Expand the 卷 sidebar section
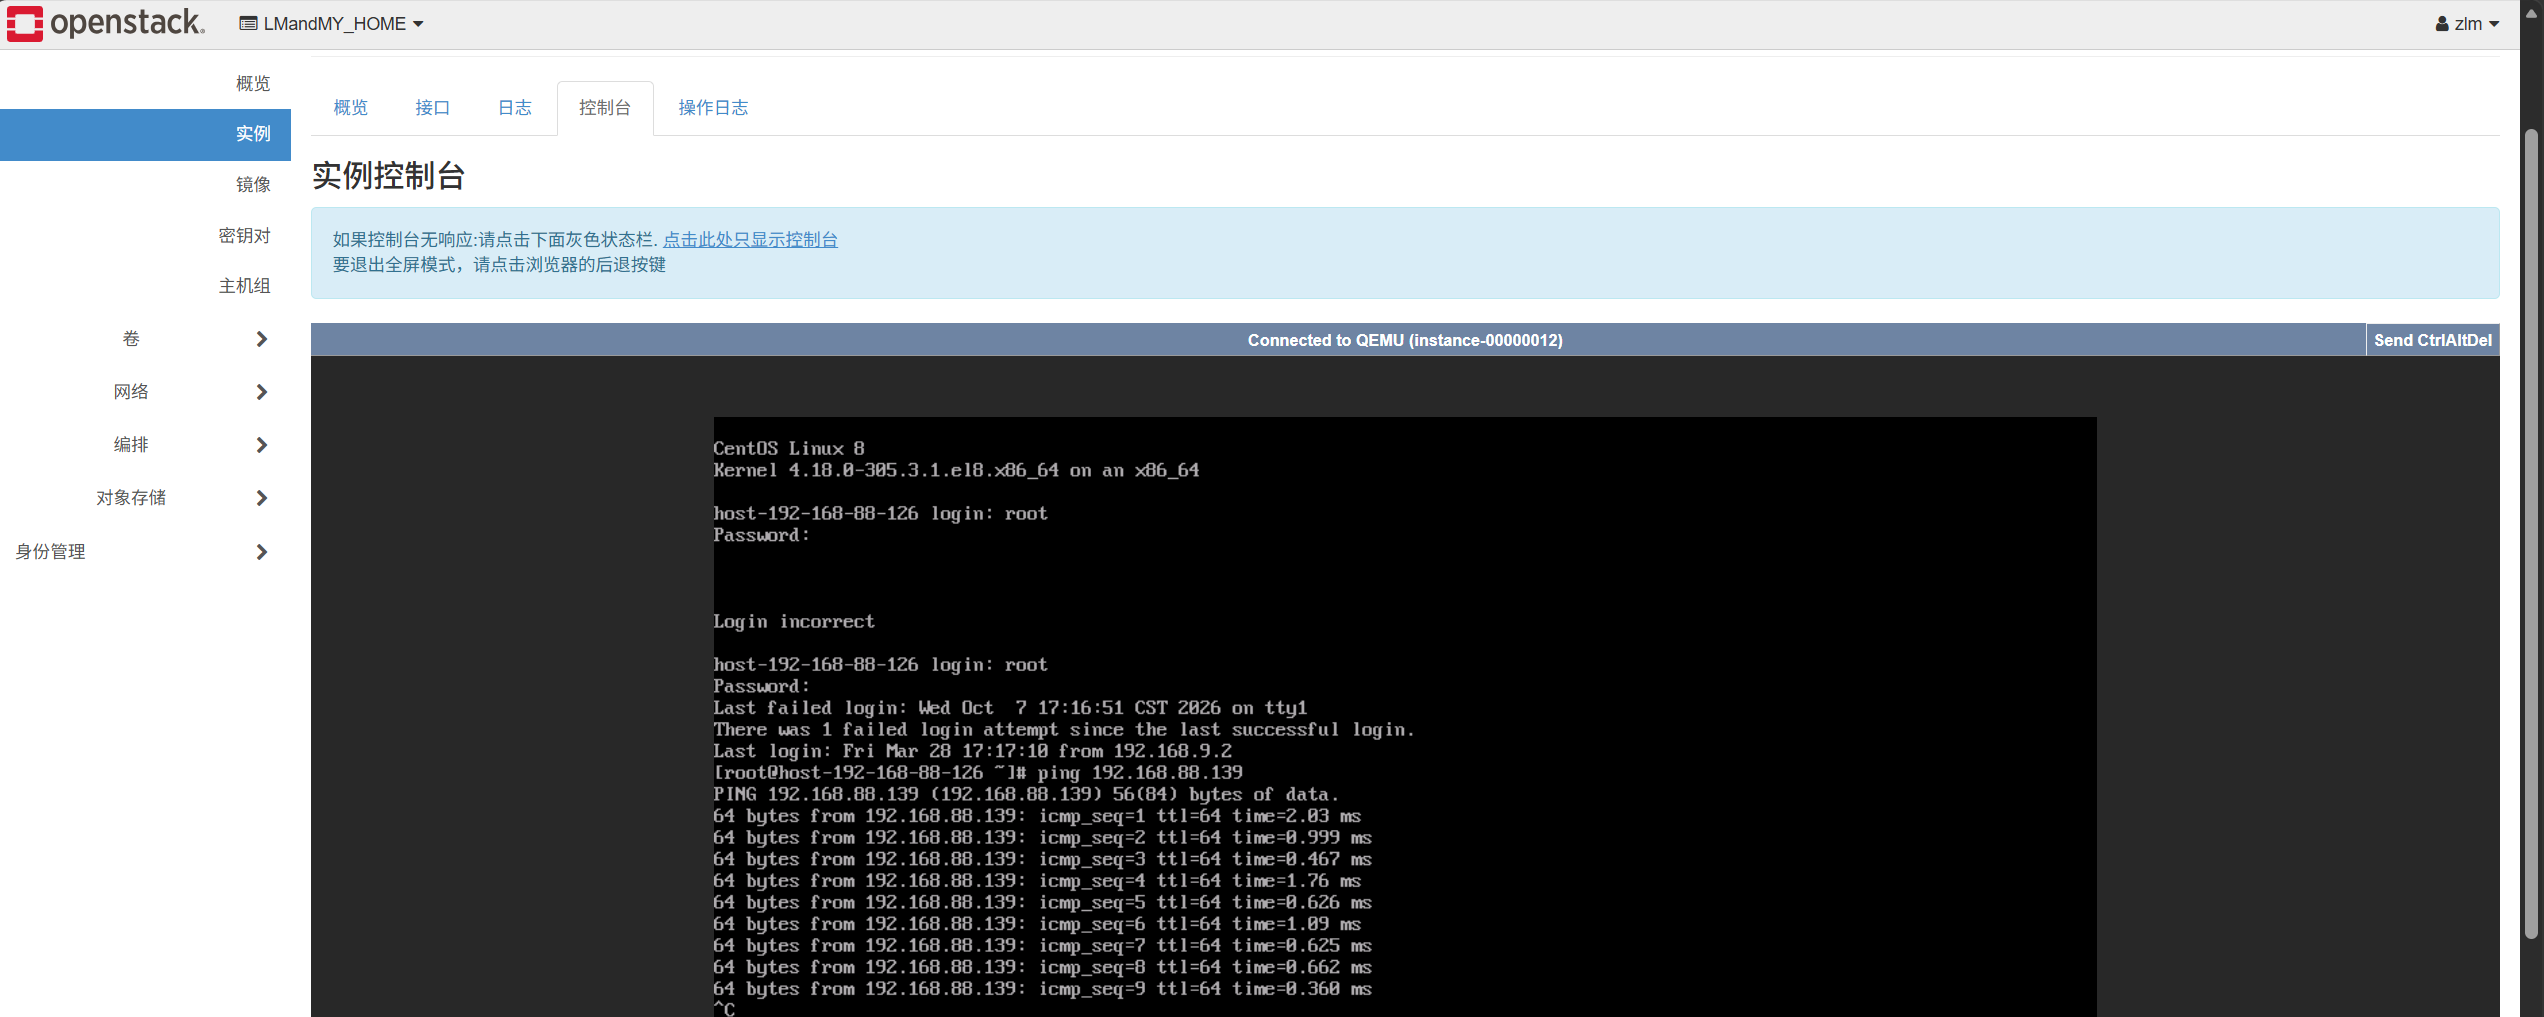Screen dimensions: 2544x1017 (145, 339)
